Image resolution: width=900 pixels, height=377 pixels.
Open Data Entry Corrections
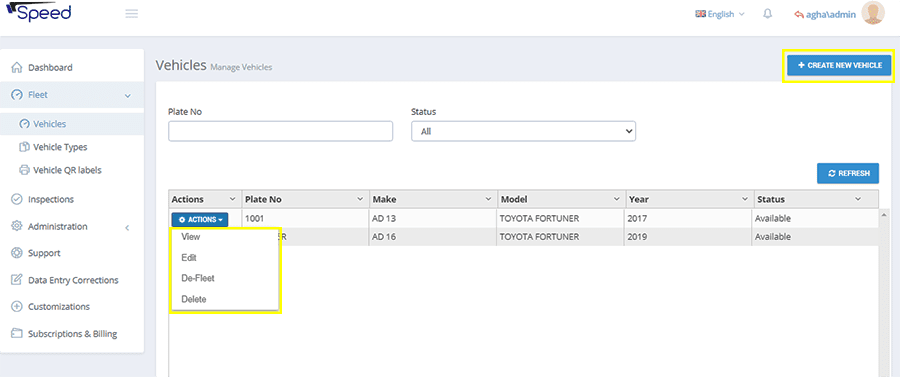[x=72, y=280]
